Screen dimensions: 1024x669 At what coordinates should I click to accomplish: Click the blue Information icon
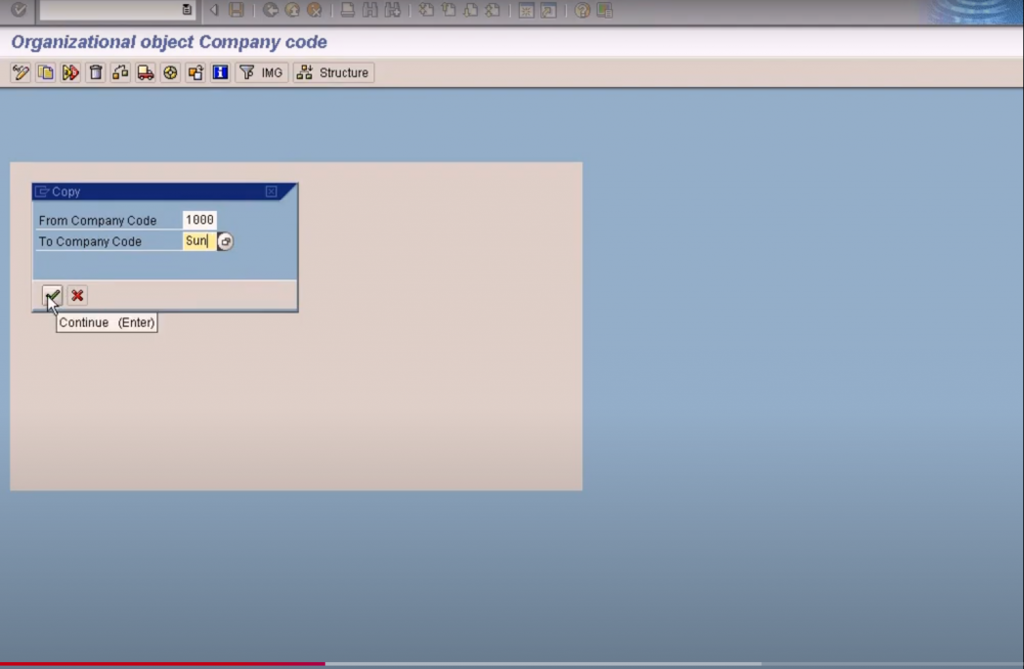pos(220,73)
